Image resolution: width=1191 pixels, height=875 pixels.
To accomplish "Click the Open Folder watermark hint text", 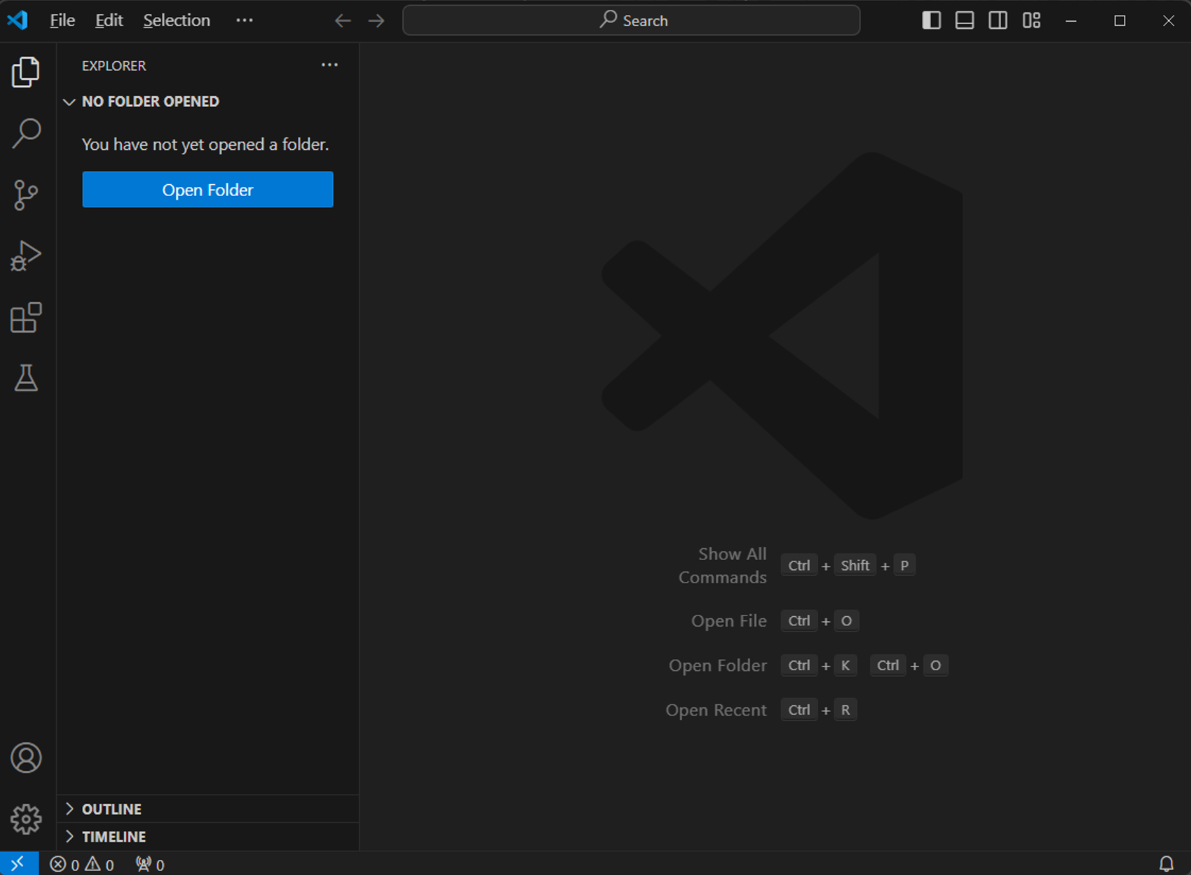I will tap(717, 665).
